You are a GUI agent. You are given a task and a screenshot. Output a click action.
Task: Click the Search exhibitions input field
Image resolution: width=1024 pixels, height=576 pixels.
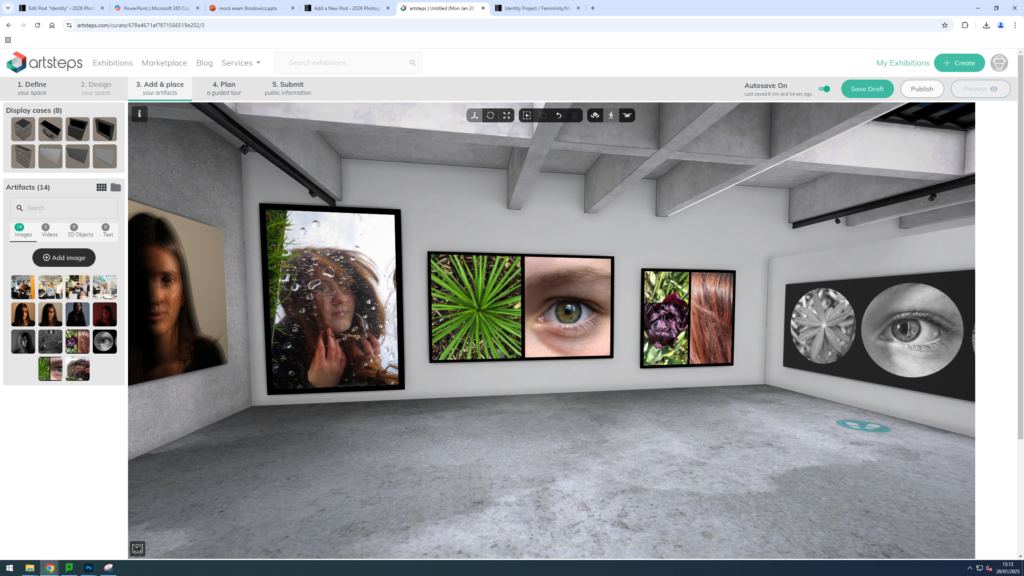coord(348,63)
